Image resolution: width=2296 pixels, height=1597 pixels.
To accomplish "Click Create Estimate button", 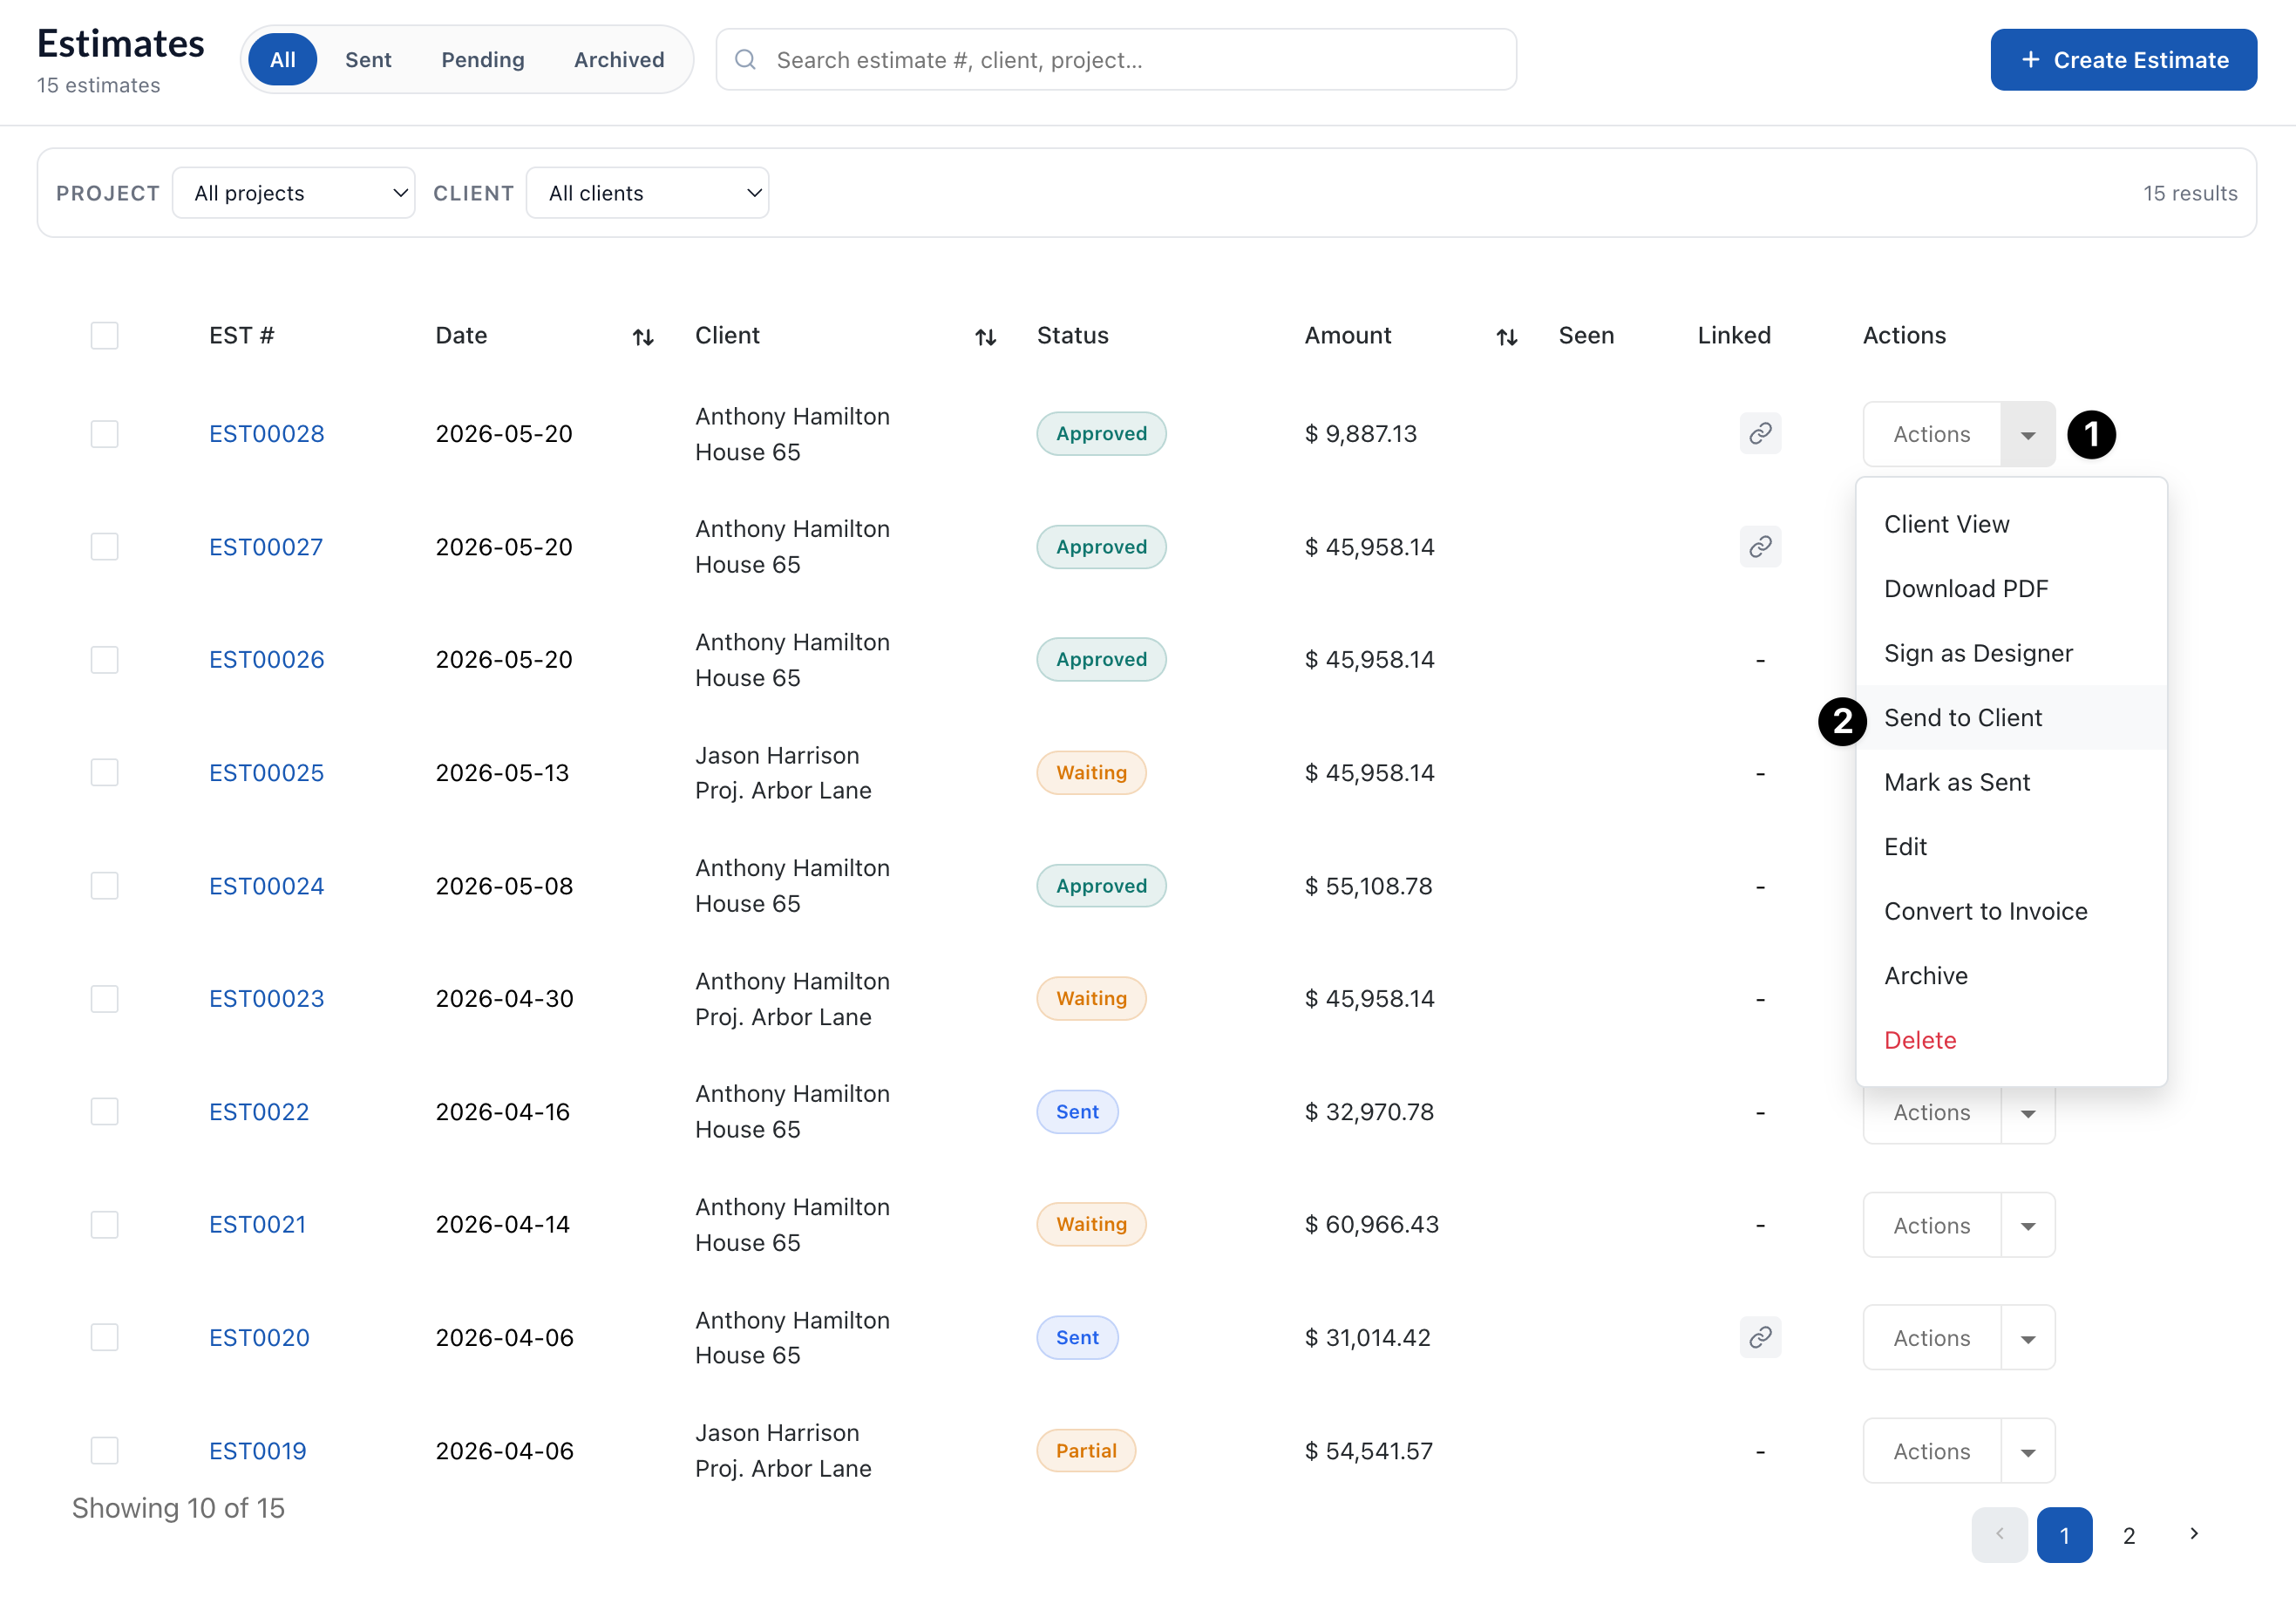I will pyautogui.click(x=2123, y=60).
